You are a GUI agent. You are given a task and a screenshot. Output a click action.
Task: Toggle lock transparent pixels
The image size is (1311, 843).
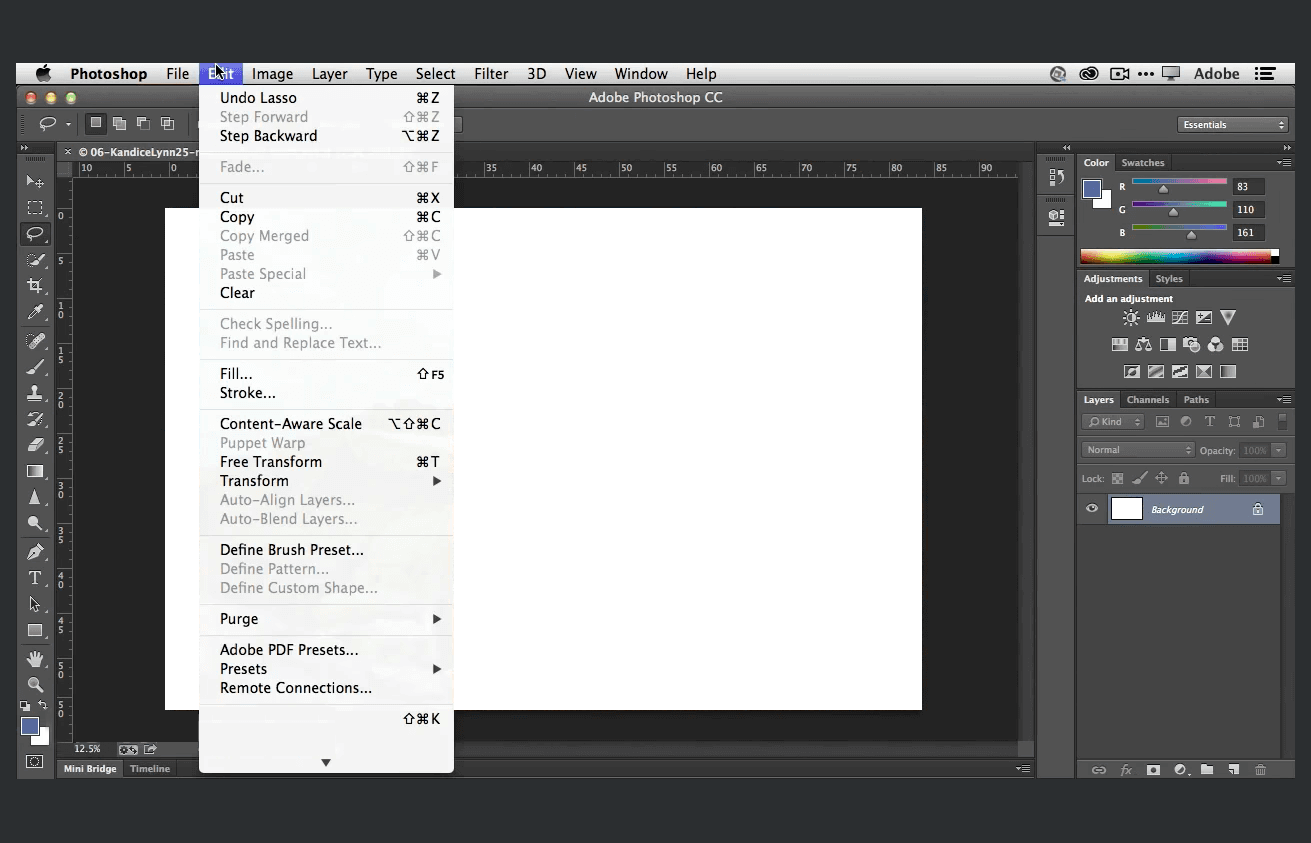[x=1118, y=479]
